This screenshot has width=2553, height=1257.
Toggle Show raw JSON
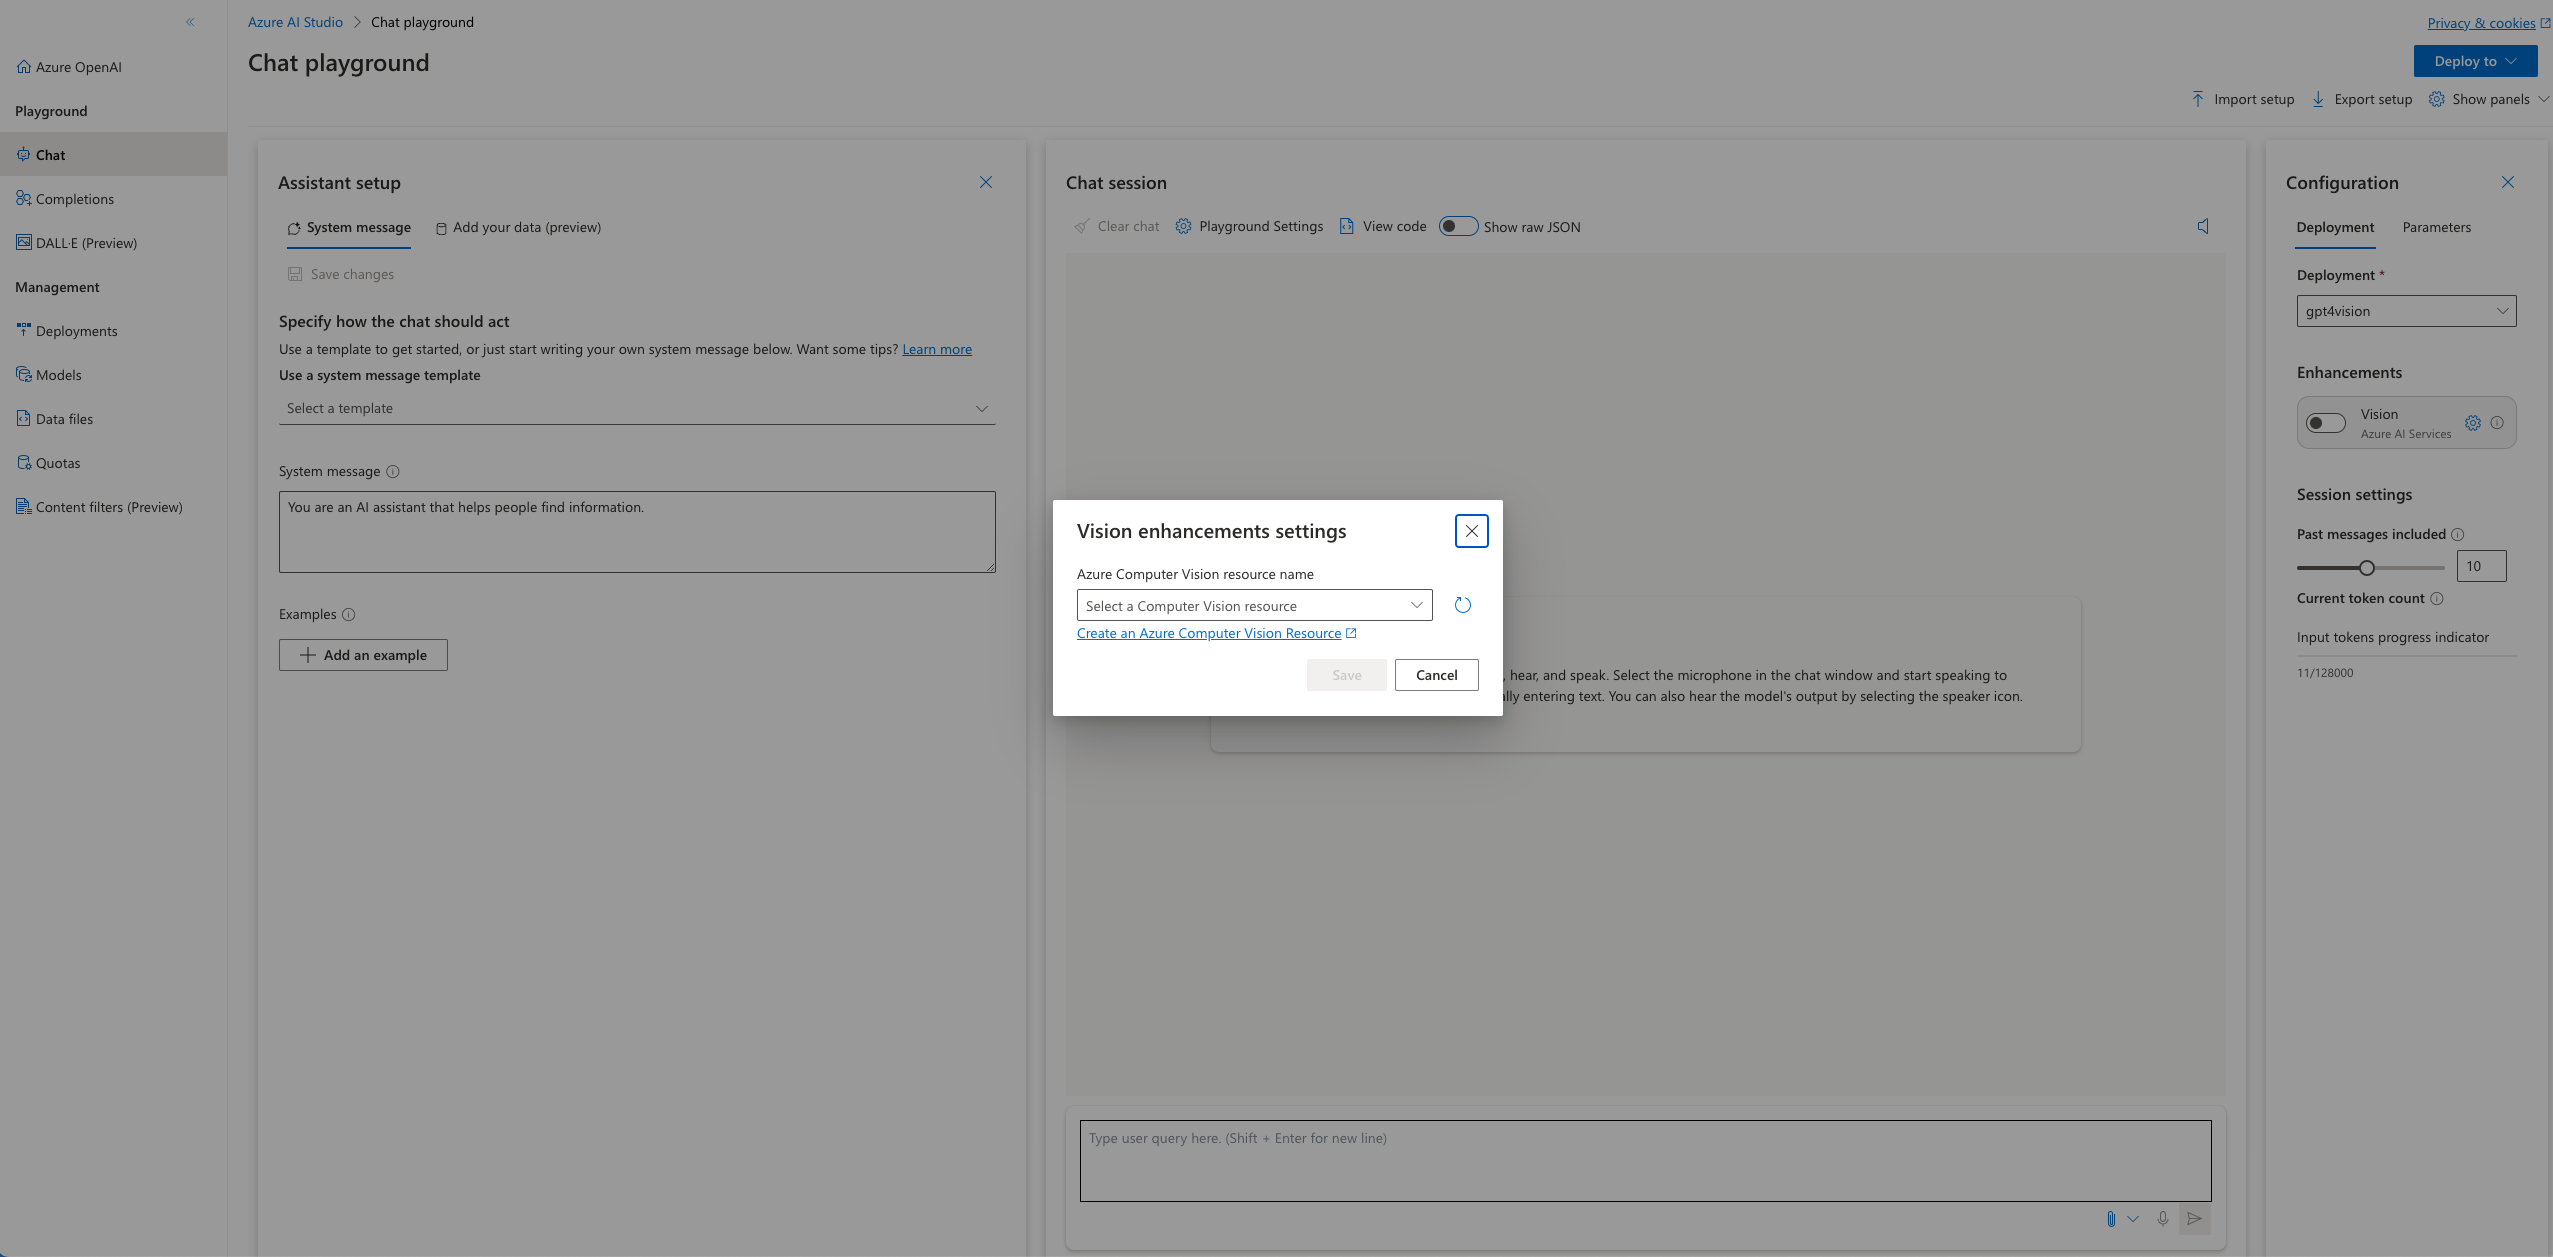1458,226
